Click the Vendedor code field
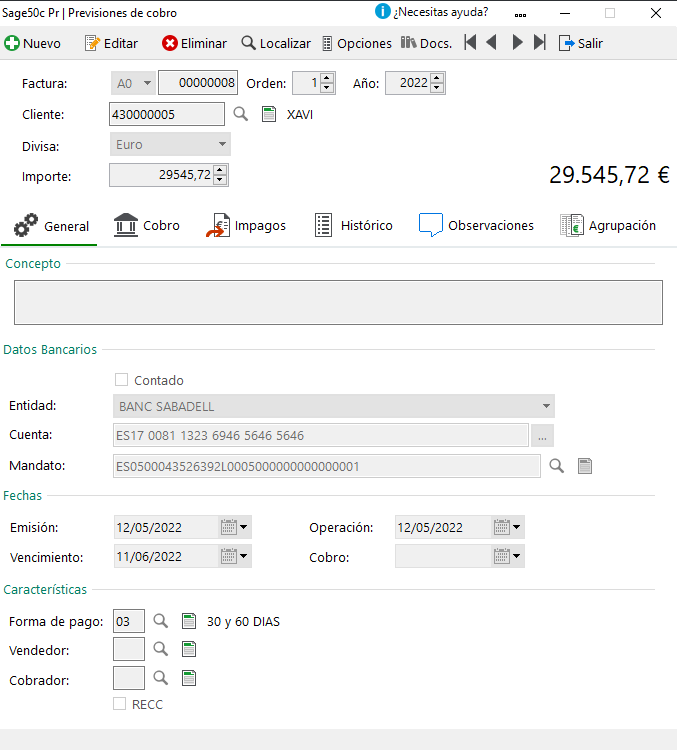Screen dimensions: 677x750 tap(129, 649)
